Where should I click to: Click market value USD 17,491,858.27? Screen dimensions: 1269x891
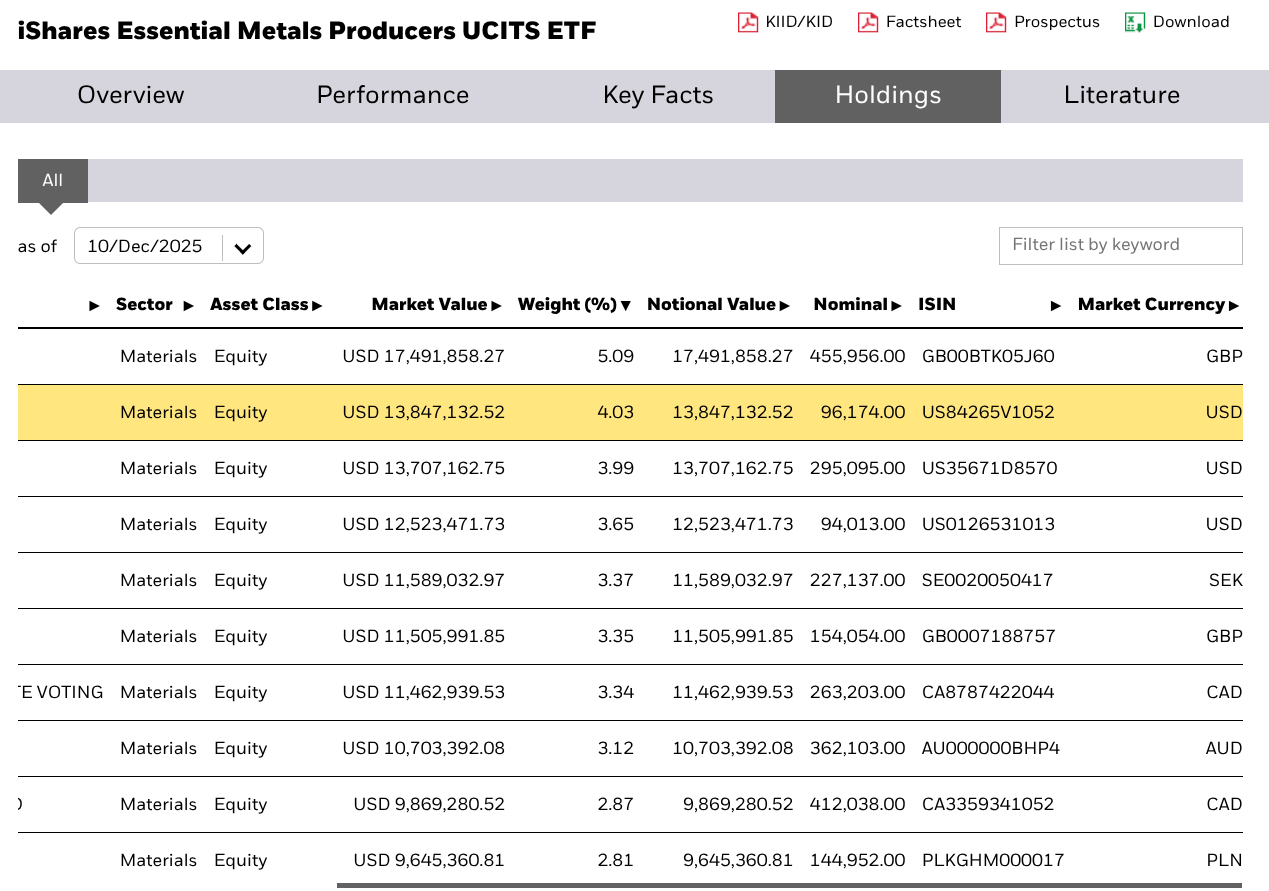423,357
